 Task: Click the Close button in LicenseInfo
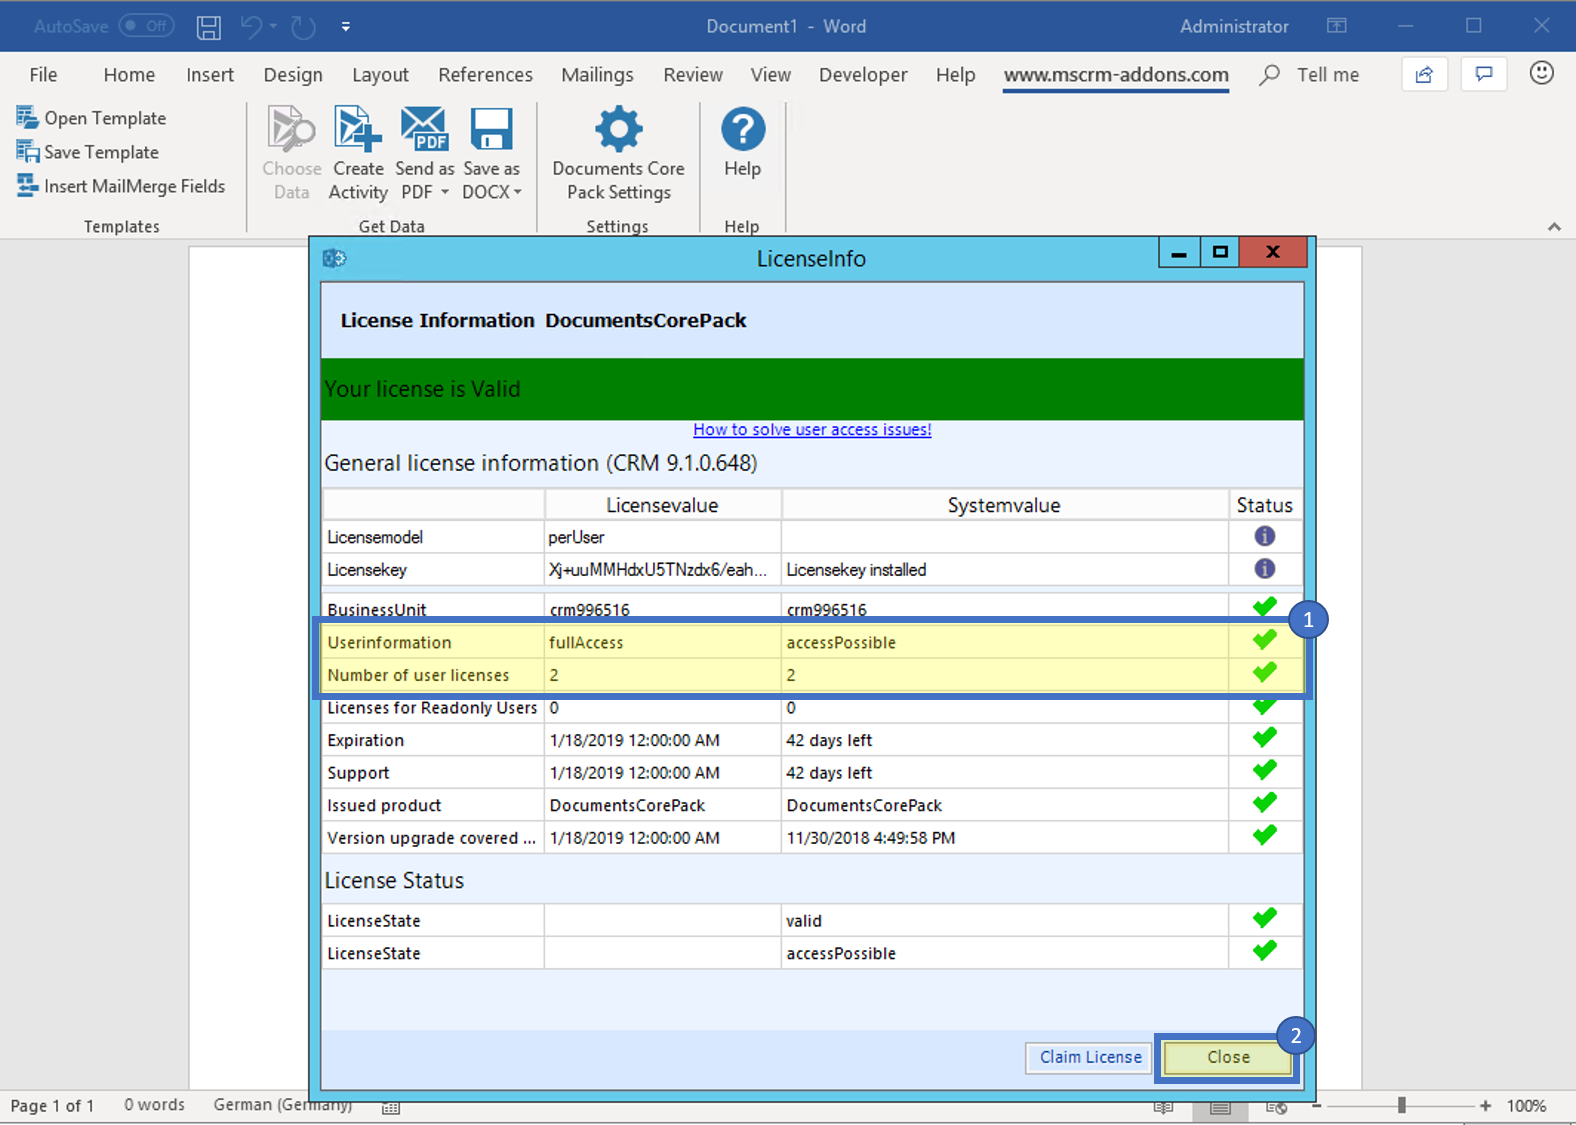click(1228, 1058)
